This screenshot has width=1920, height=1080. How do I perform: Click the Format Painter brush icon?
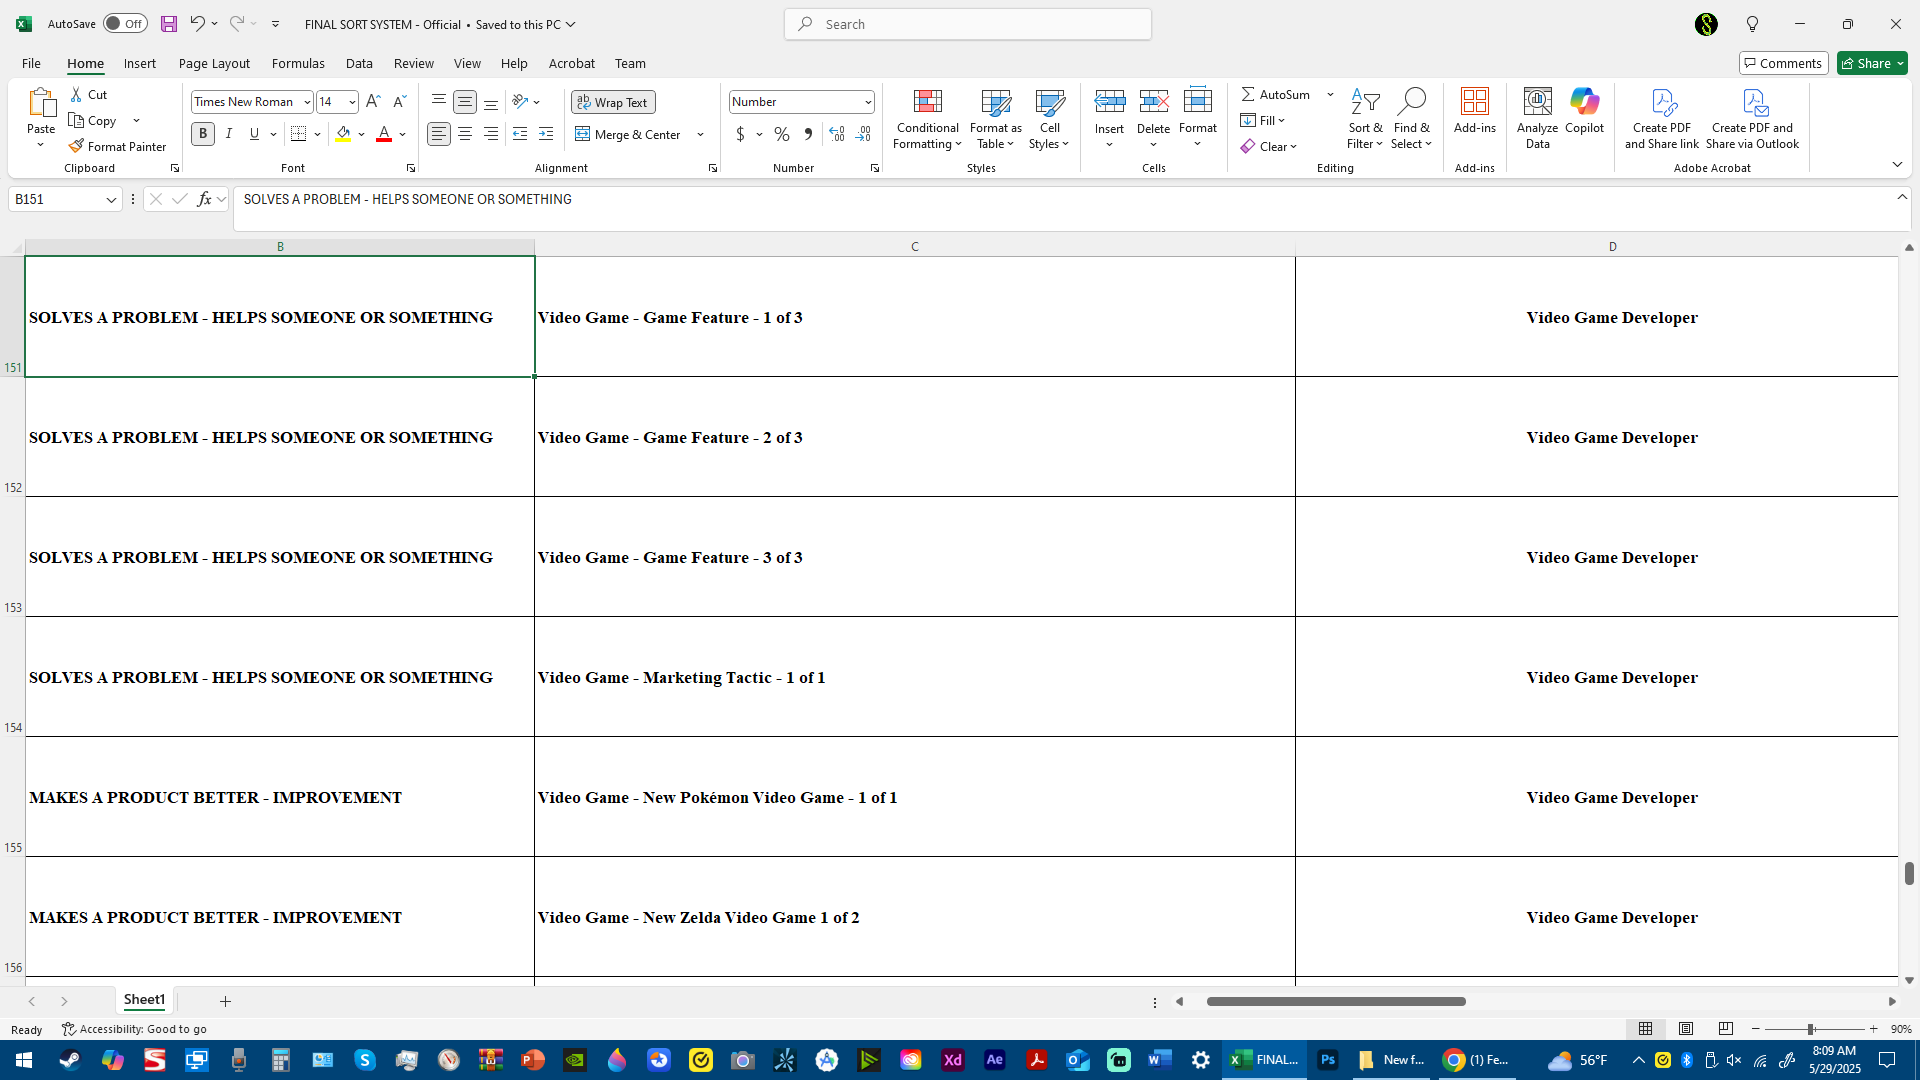pyautogui.click(x=76, y=146)
